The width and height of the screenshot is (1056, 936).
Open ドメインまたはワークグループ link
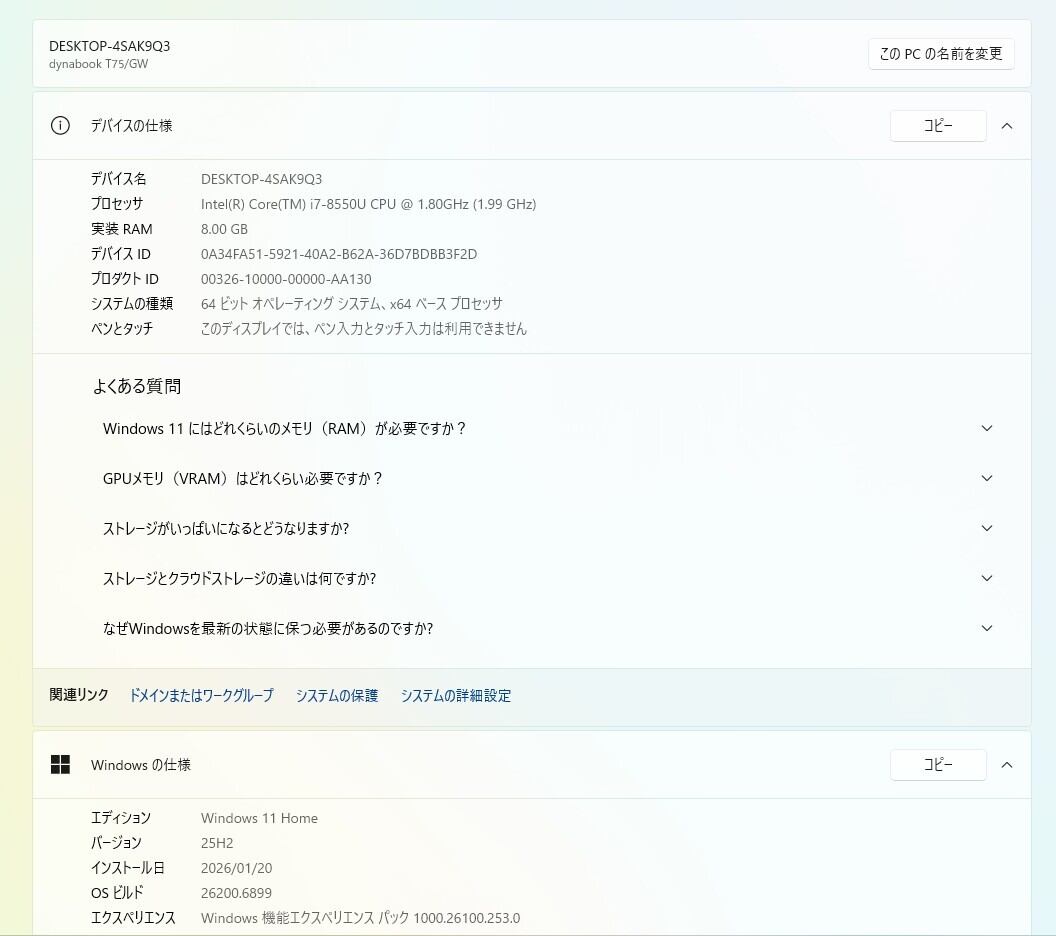coord(201,696)
